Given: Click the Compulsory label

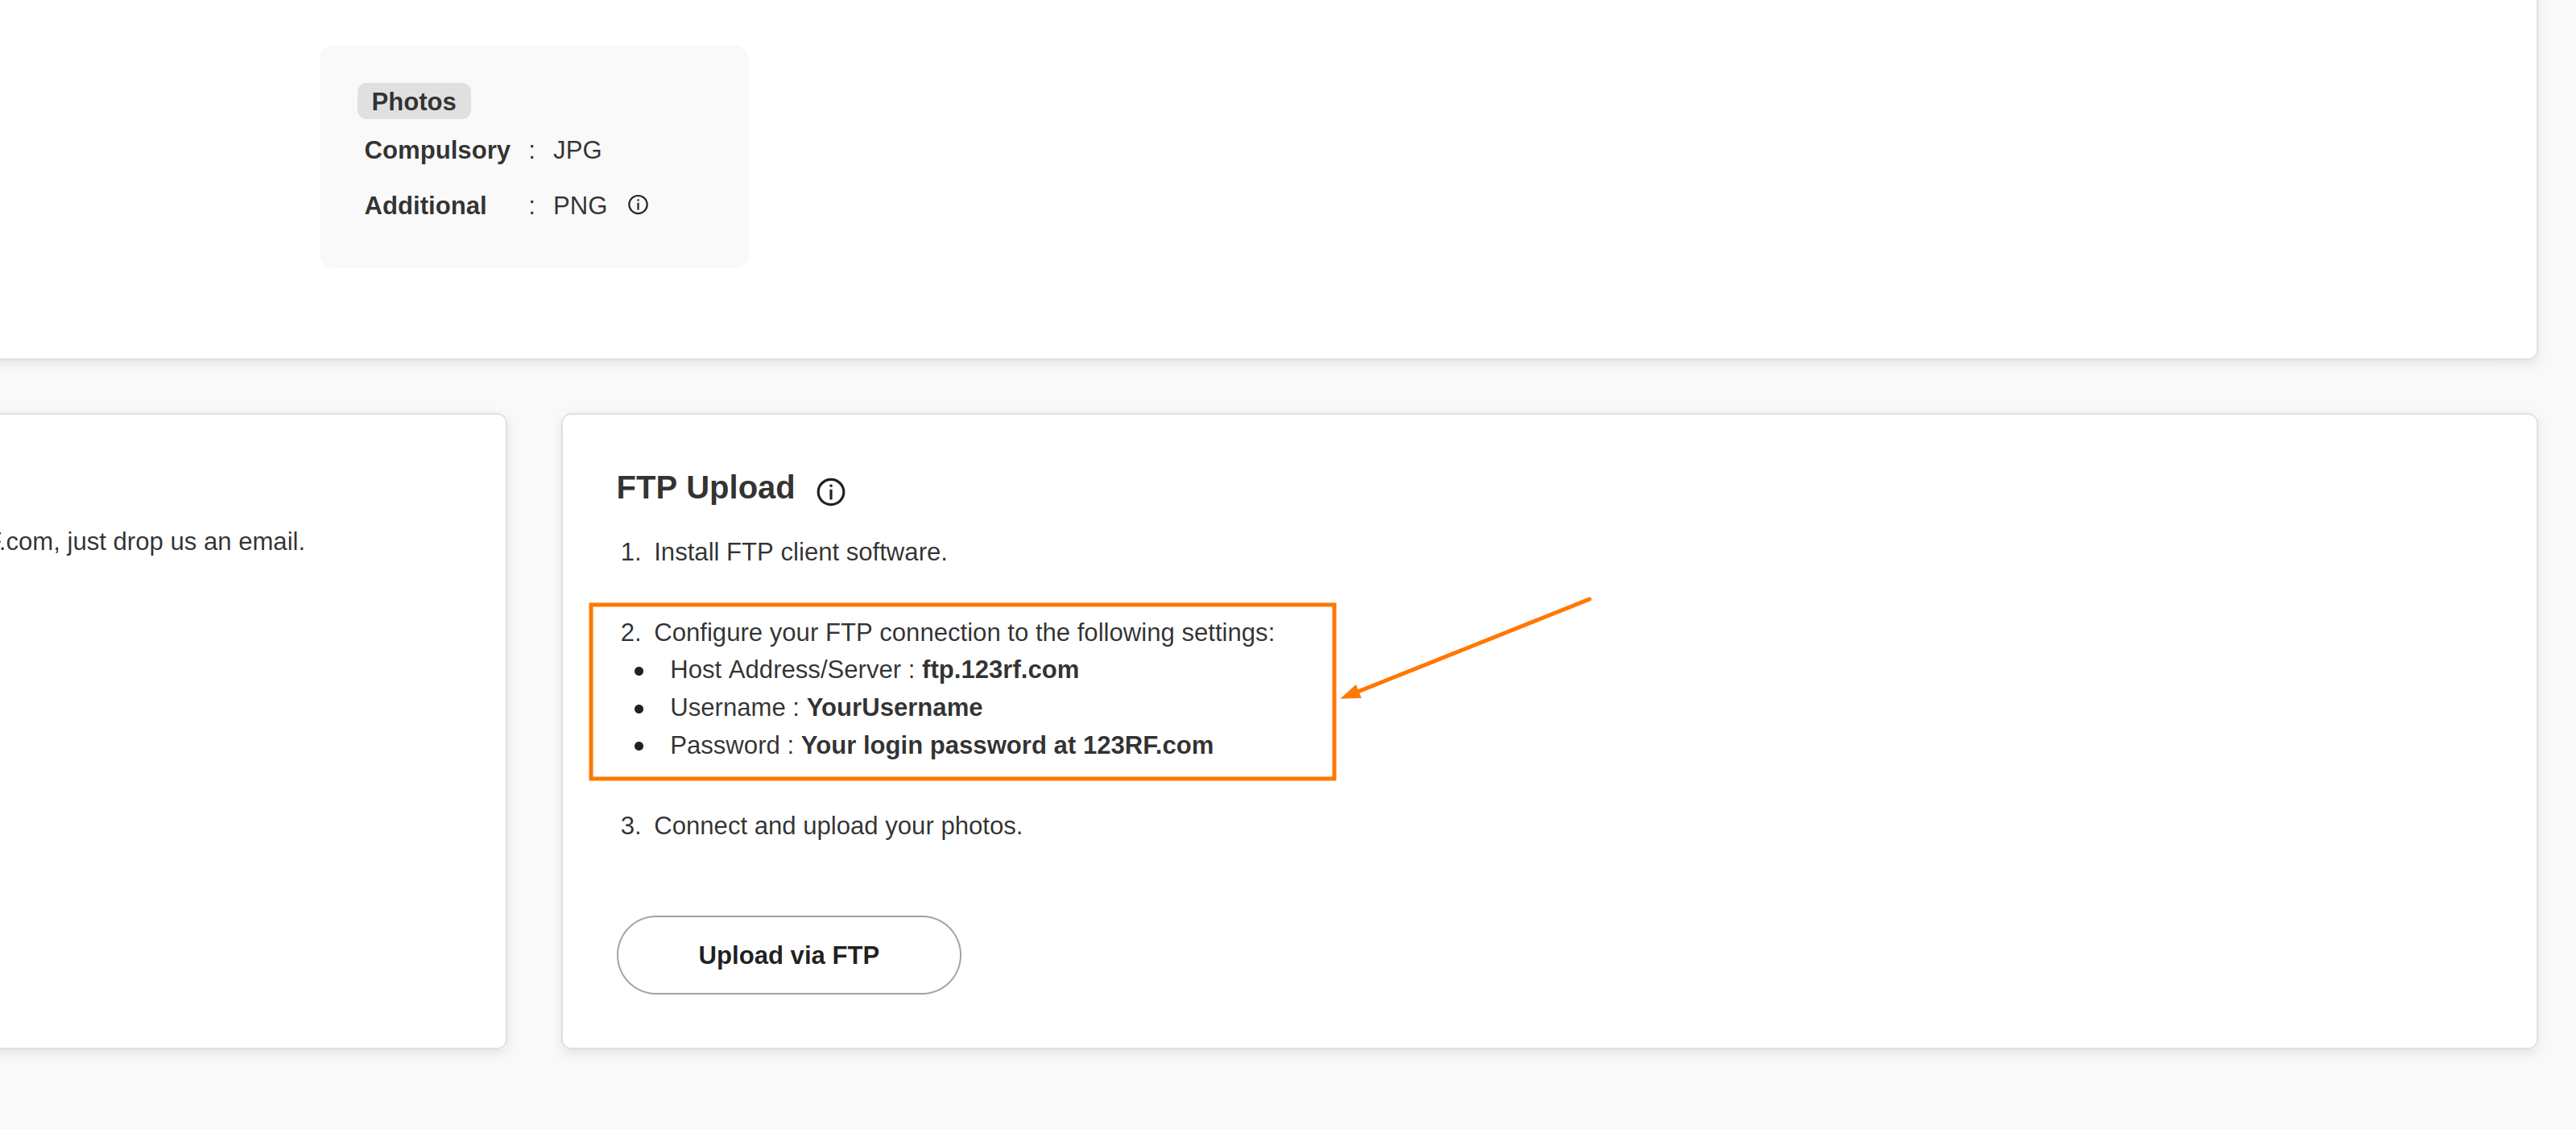Looking at the screenshot, I should point(437,150).
